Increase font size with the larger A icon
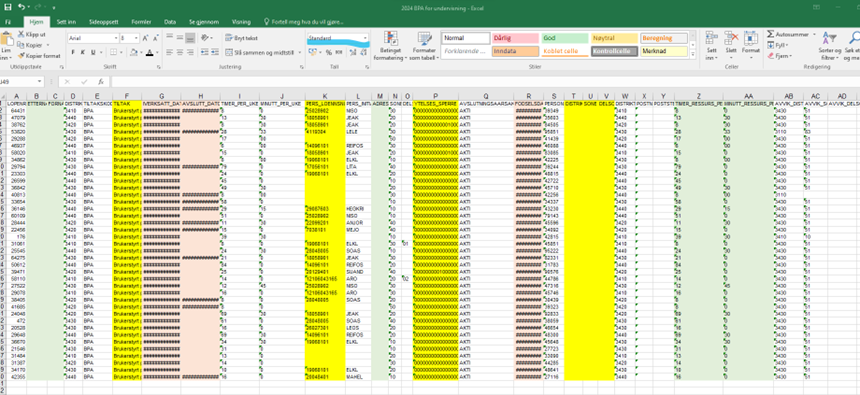Viewport: 860px width, 395px height. pos(145,38)
